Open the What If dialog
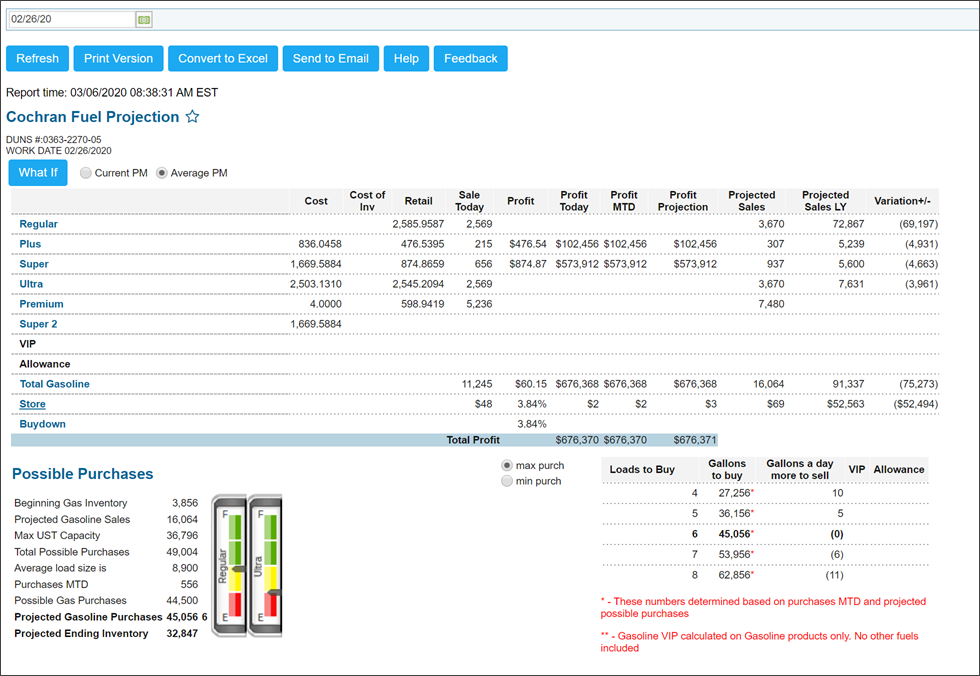Image resolution: width=980 pixels, height=676 pixels. [x=38, y=173]
